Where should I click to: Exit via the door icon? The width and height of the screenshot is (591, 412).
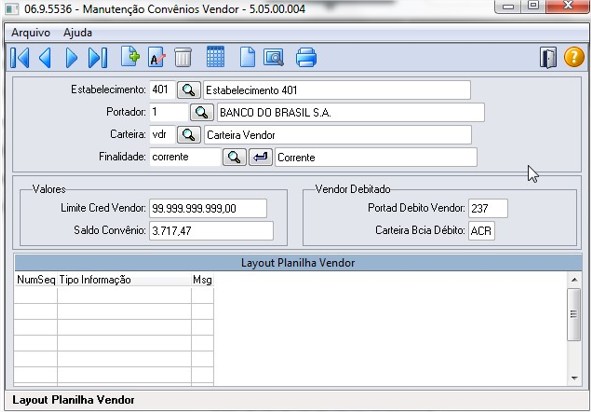(x=548, y=58)
